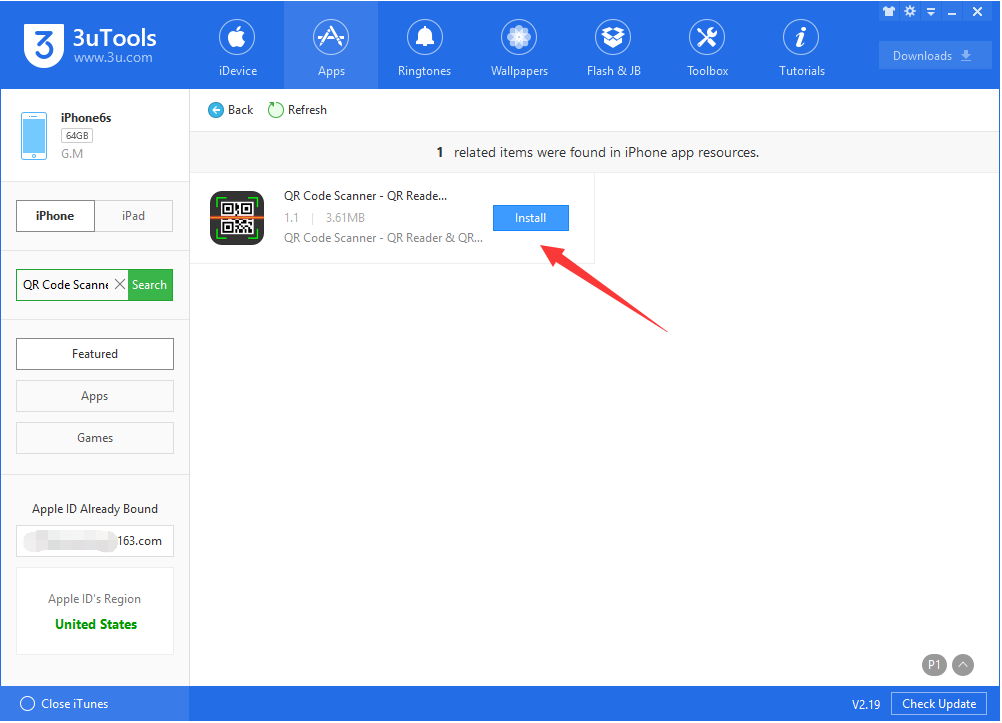Viewport: 1002px width, 723px height.
Task: Click the iPhone6s device name
Action: coord(86,118)
